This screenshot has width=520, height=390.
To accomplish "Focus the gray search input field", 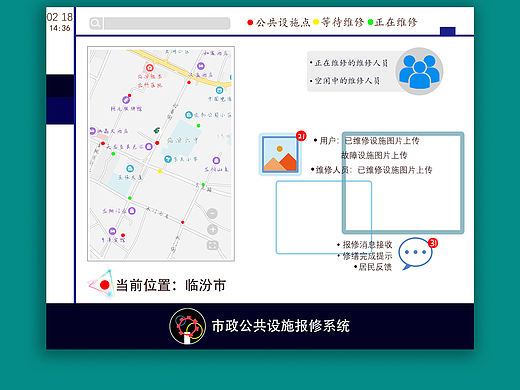I will (x=167, y=23).
